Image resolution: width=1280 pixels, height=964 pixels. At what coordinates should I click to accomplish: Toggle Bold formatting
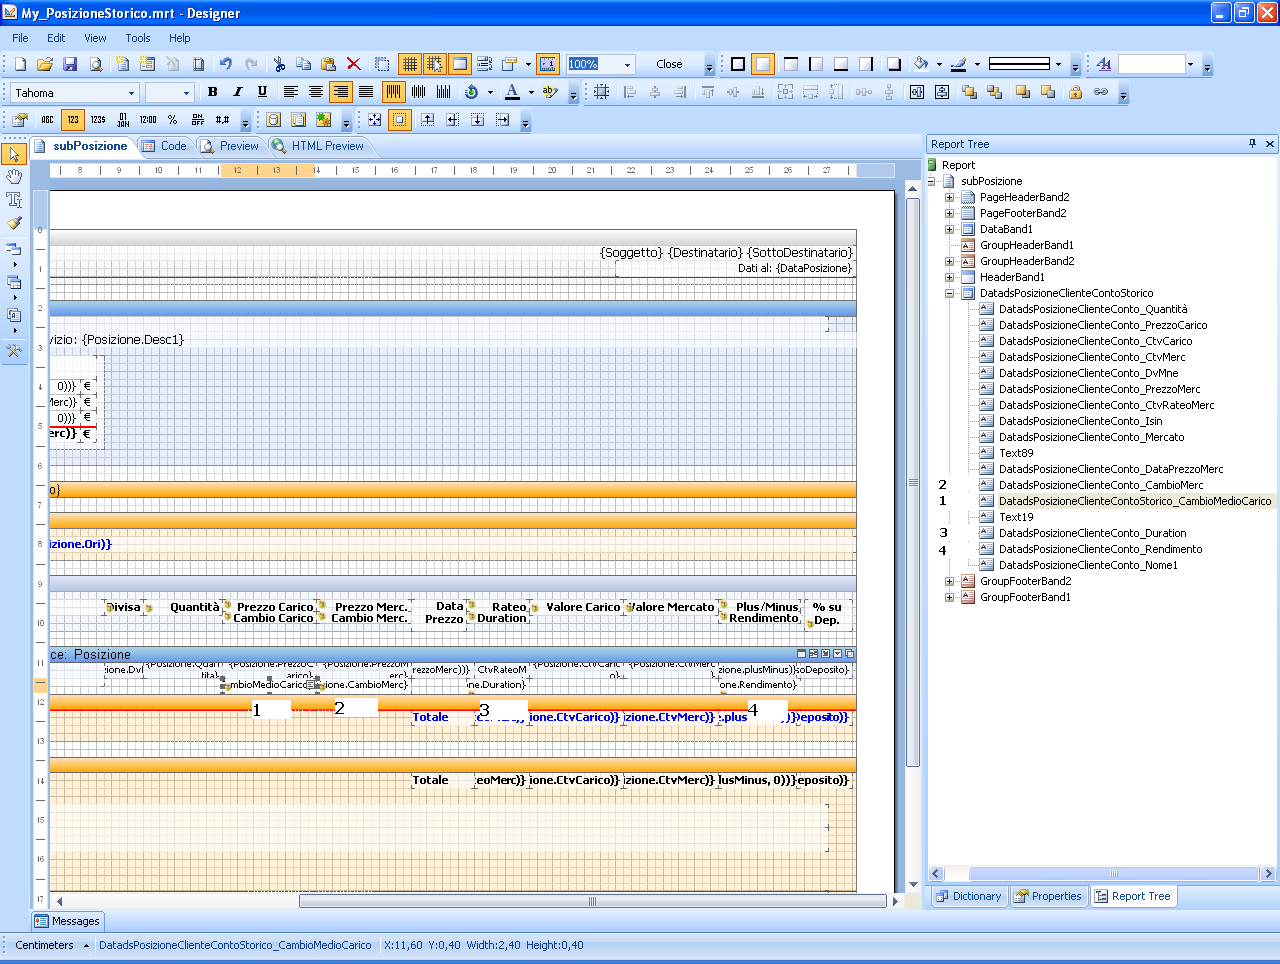coord(212,92)
